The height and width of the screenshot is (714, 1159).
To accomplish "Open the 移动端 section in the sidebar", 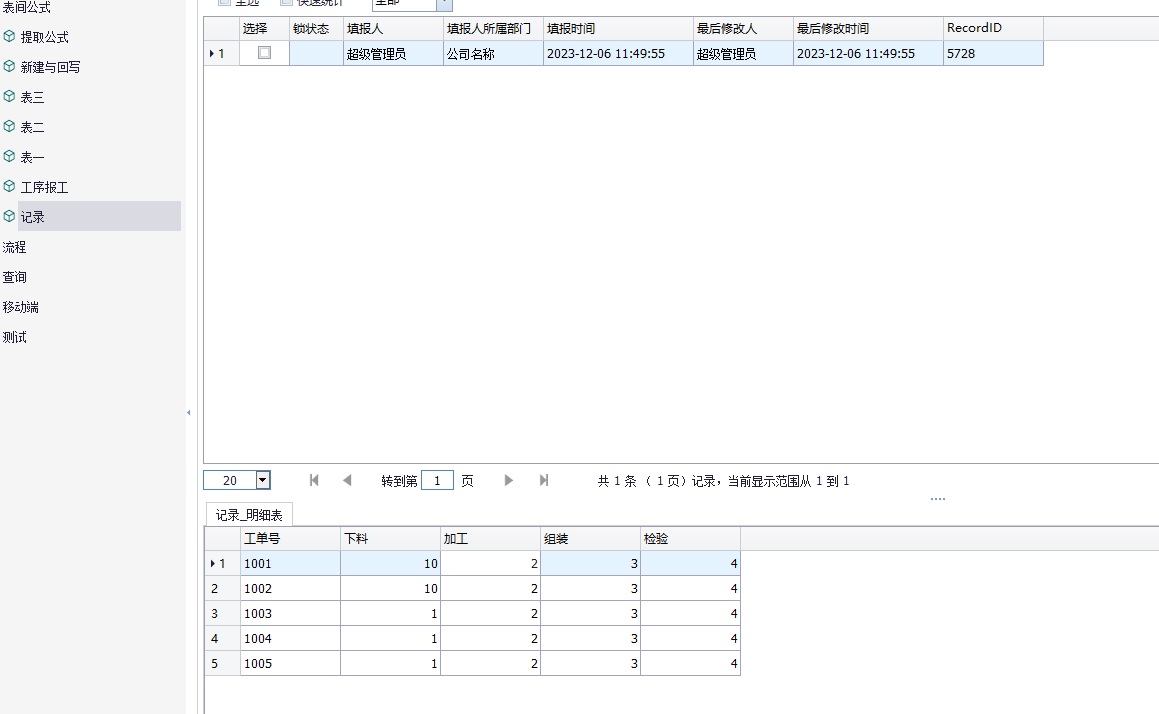I will tap(20, 307).
